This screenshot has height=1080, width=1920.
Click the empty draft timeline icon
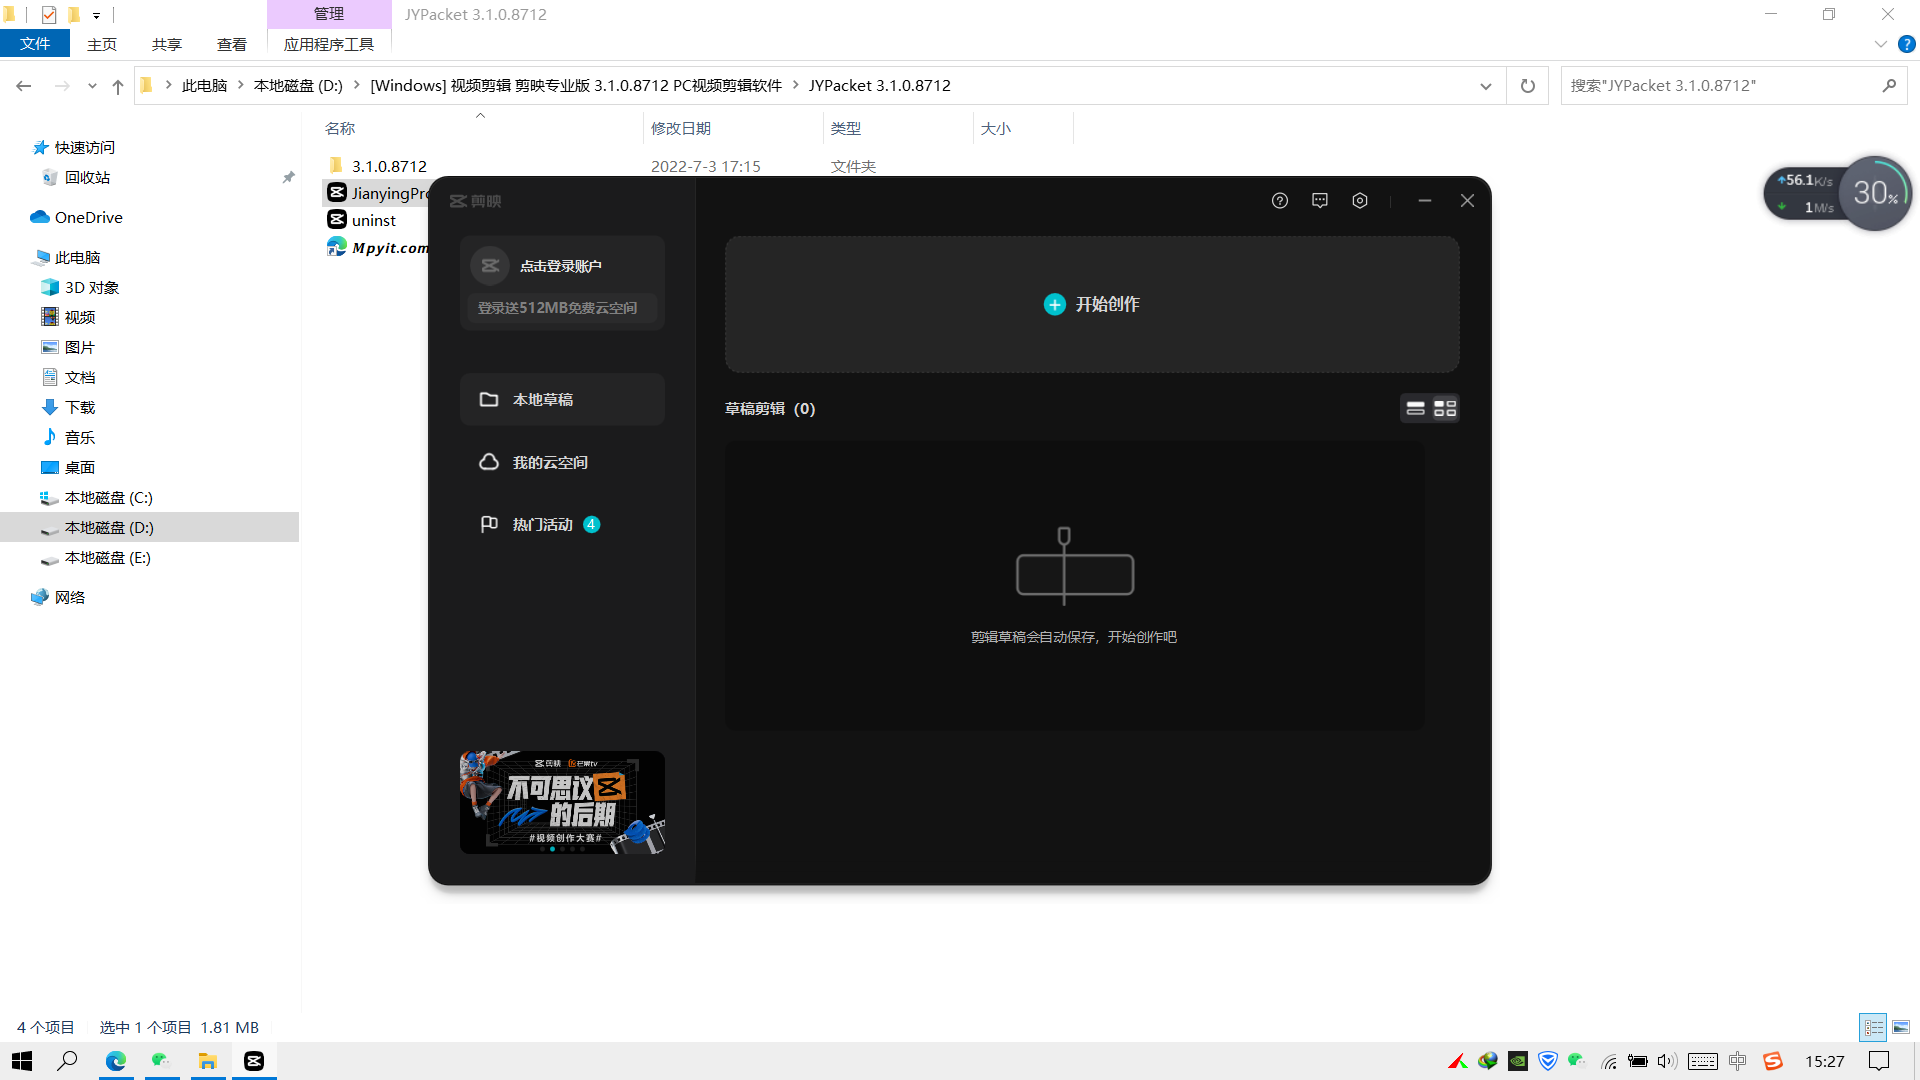coord(1074,566)
